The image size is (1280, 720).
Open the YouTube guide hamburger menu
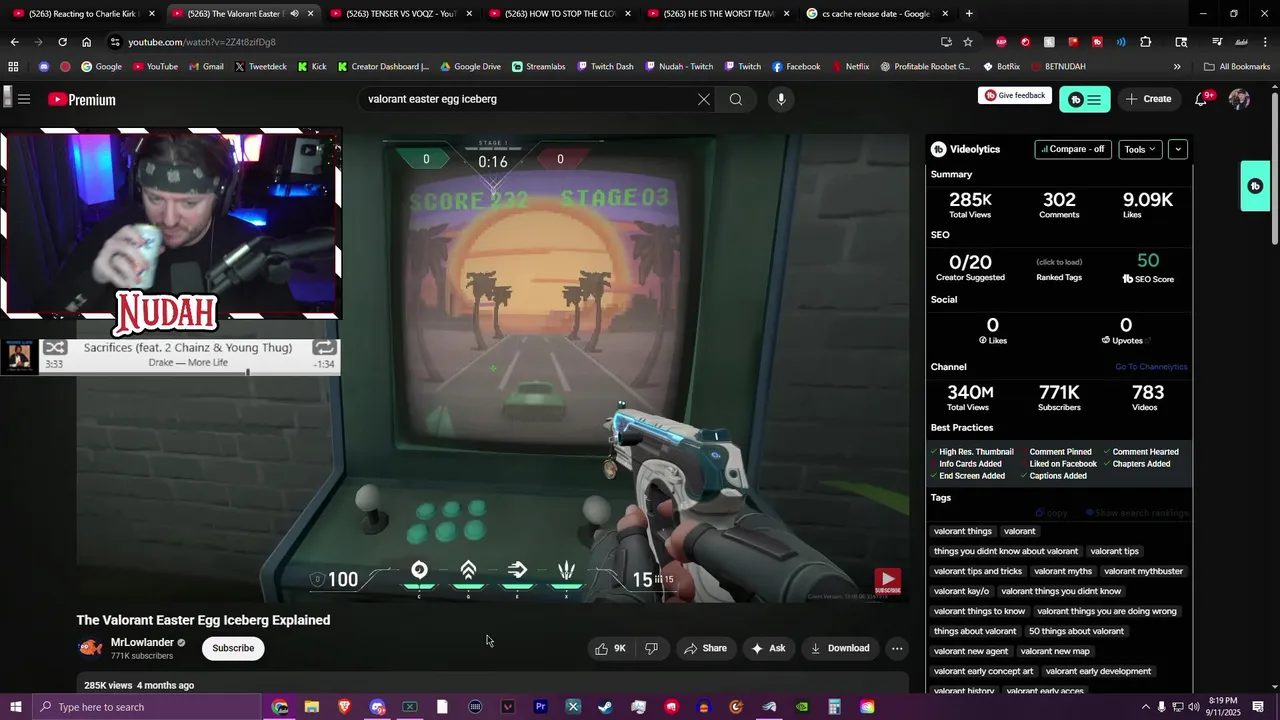pos(24,99)
